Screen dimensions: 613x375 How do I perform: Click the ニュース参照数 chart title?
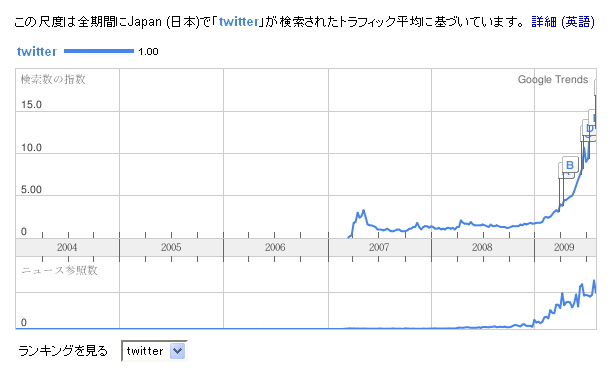[x=59, y=270]
